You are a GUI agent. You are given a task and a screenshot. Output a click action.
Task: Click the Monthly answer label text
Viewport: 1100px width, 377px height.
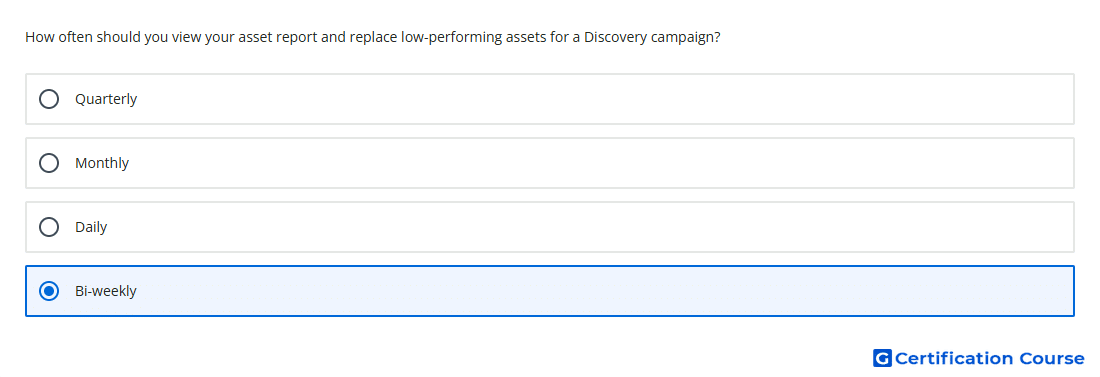(102, 163)
